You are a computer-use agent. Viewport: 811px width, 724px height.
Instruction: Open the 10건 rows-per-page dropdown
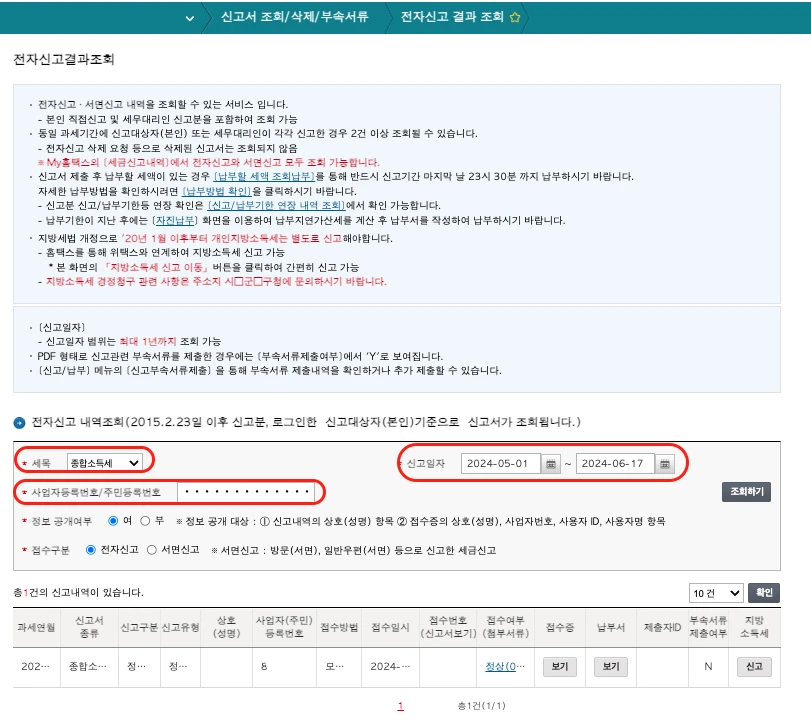point(716,593)
